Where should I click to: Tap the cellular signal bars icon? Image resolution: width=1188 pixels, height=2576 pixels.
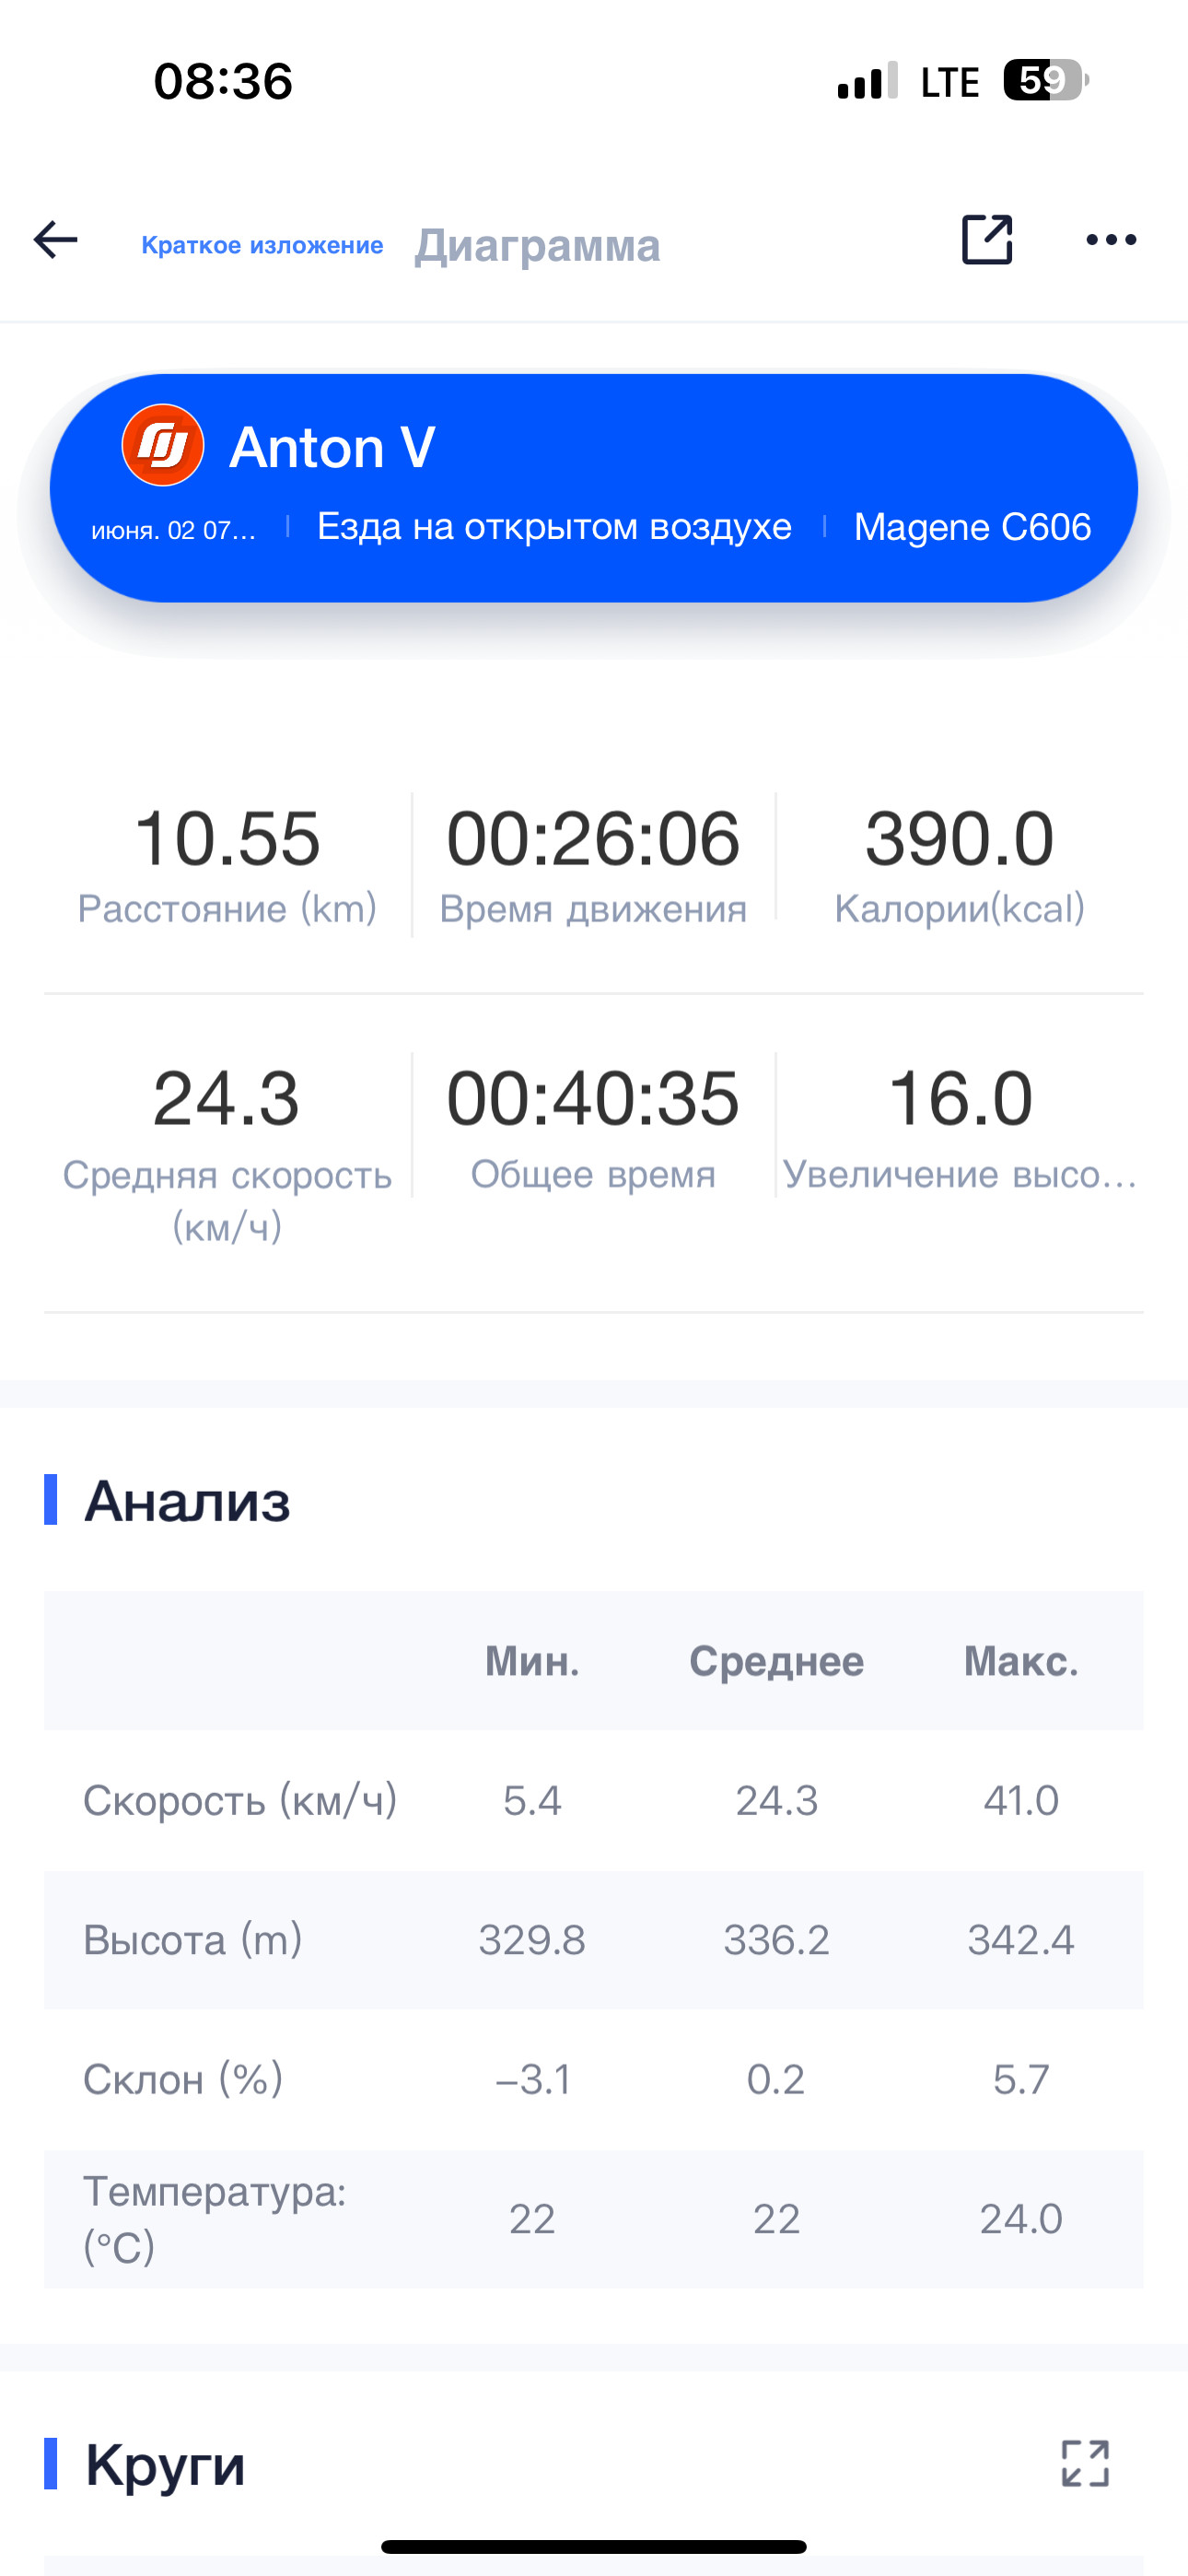[x=867, y=80]
